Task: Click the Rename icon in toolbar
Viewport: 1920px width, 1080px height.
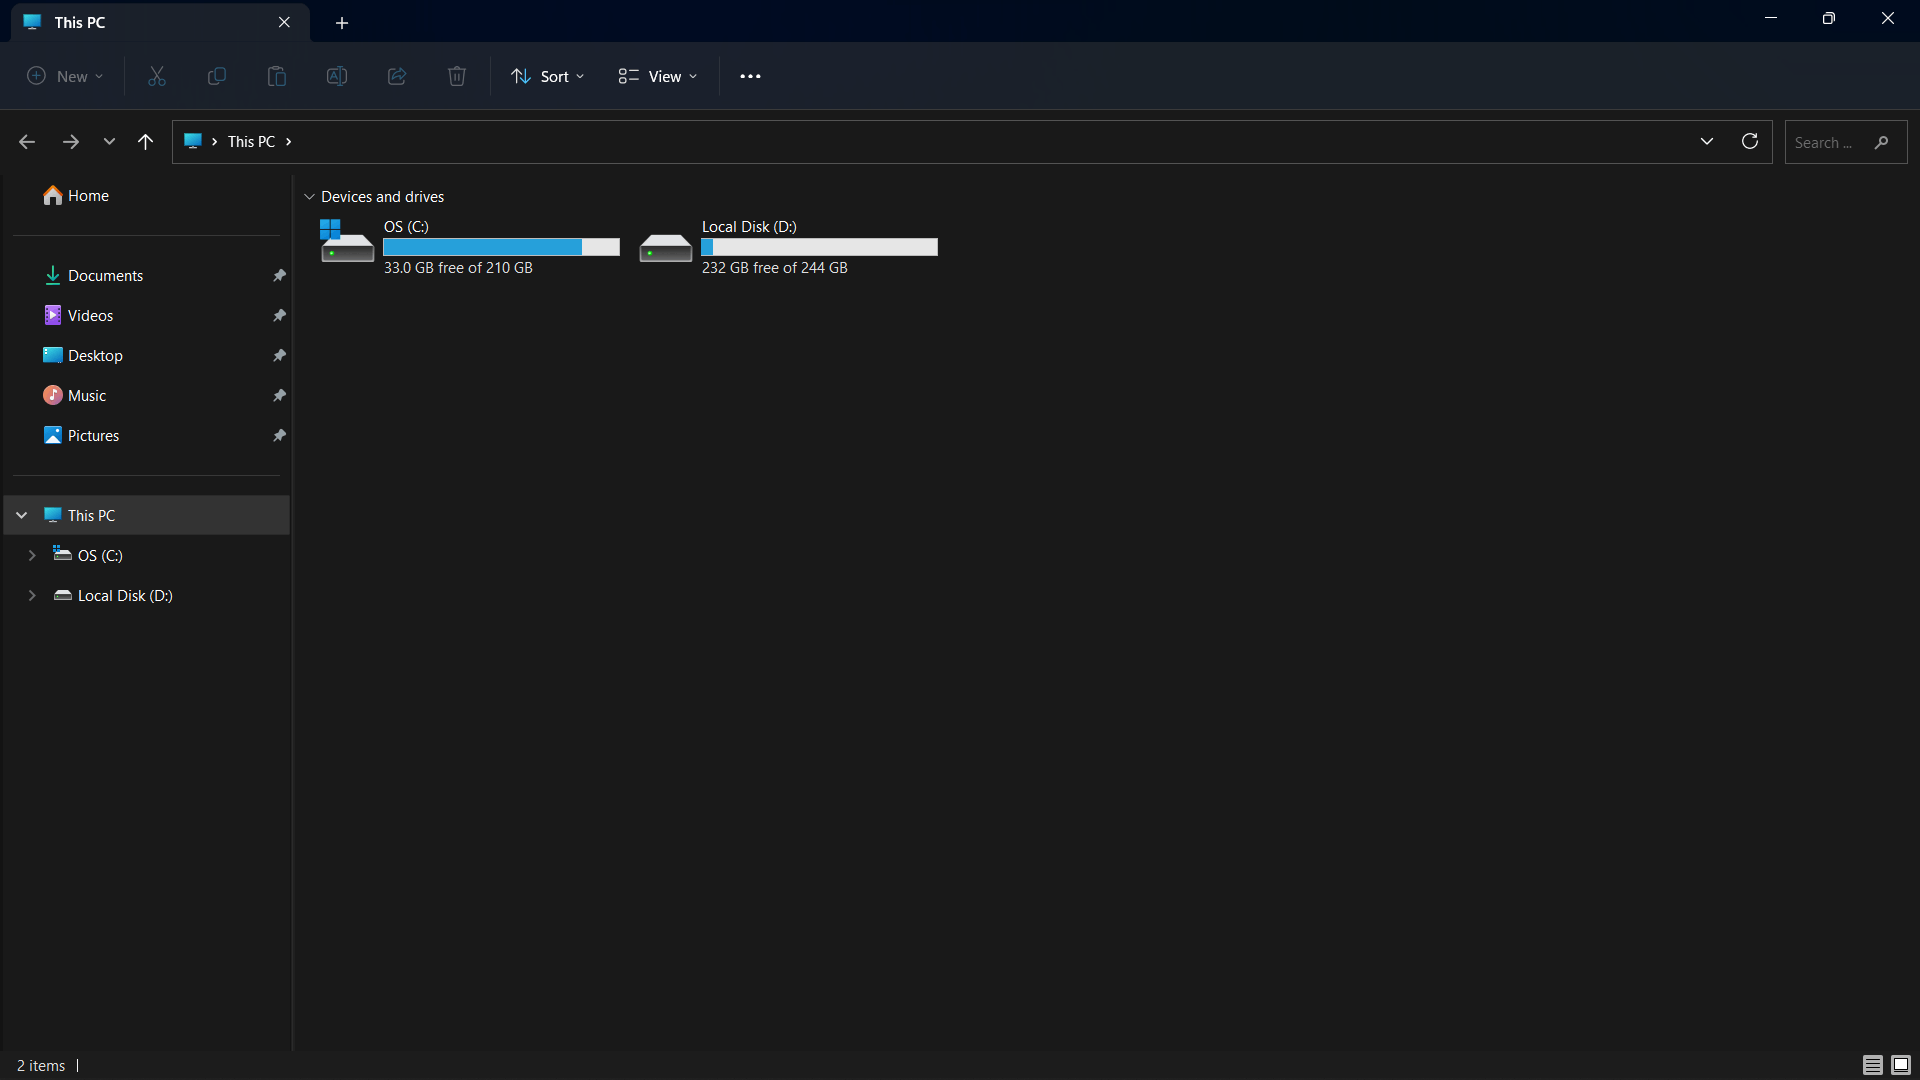Action: [337, 76]
